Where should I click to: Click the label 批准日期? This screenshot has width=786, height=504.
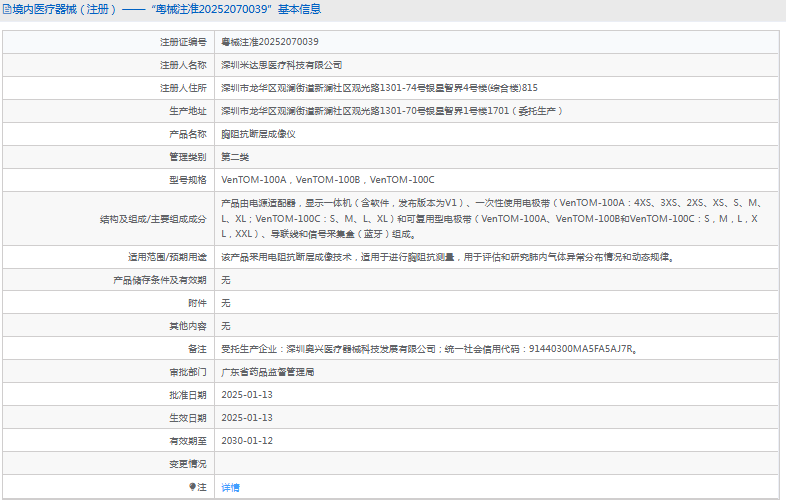point(187,395)
